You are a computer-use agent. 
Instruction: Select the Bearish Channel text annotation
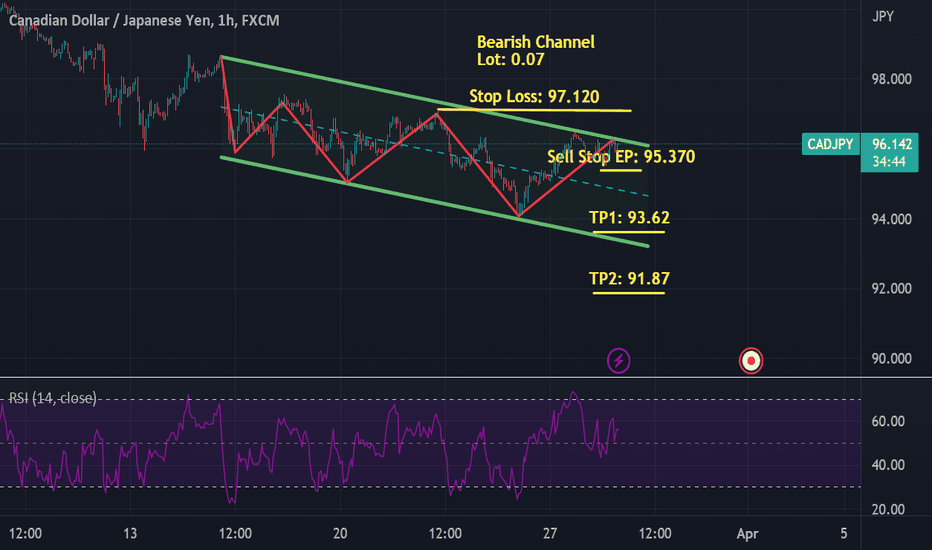pyautogui.click(x=536, y=42)
